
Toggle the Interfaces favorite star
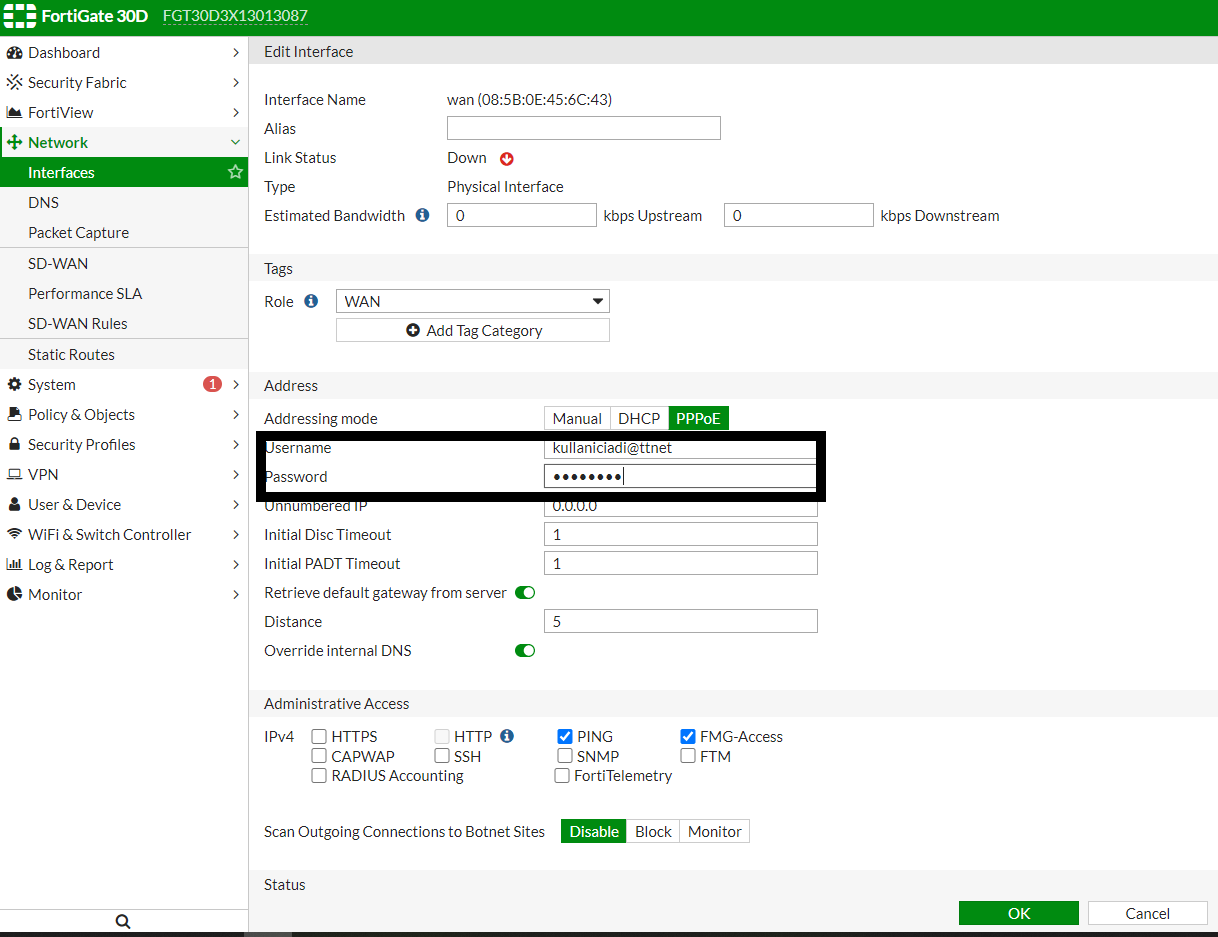[x=235, y=172]
